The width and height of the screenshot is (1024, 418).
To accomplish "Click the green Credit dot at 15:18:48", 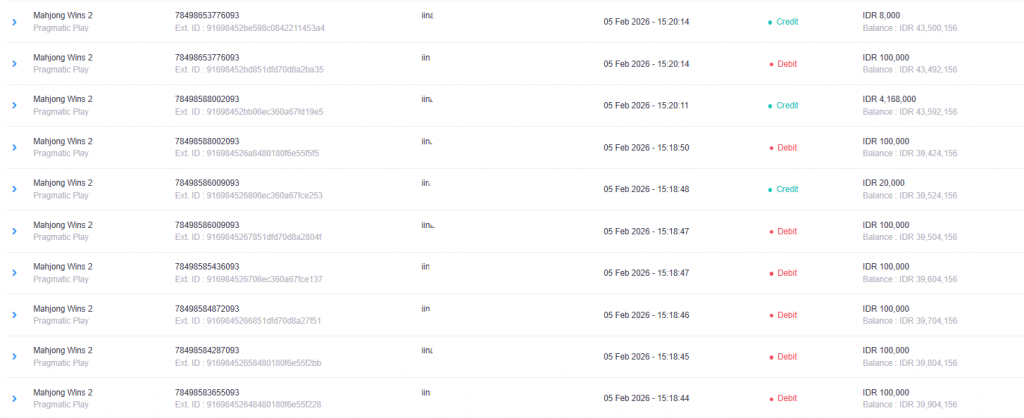I will pos(770,189).
